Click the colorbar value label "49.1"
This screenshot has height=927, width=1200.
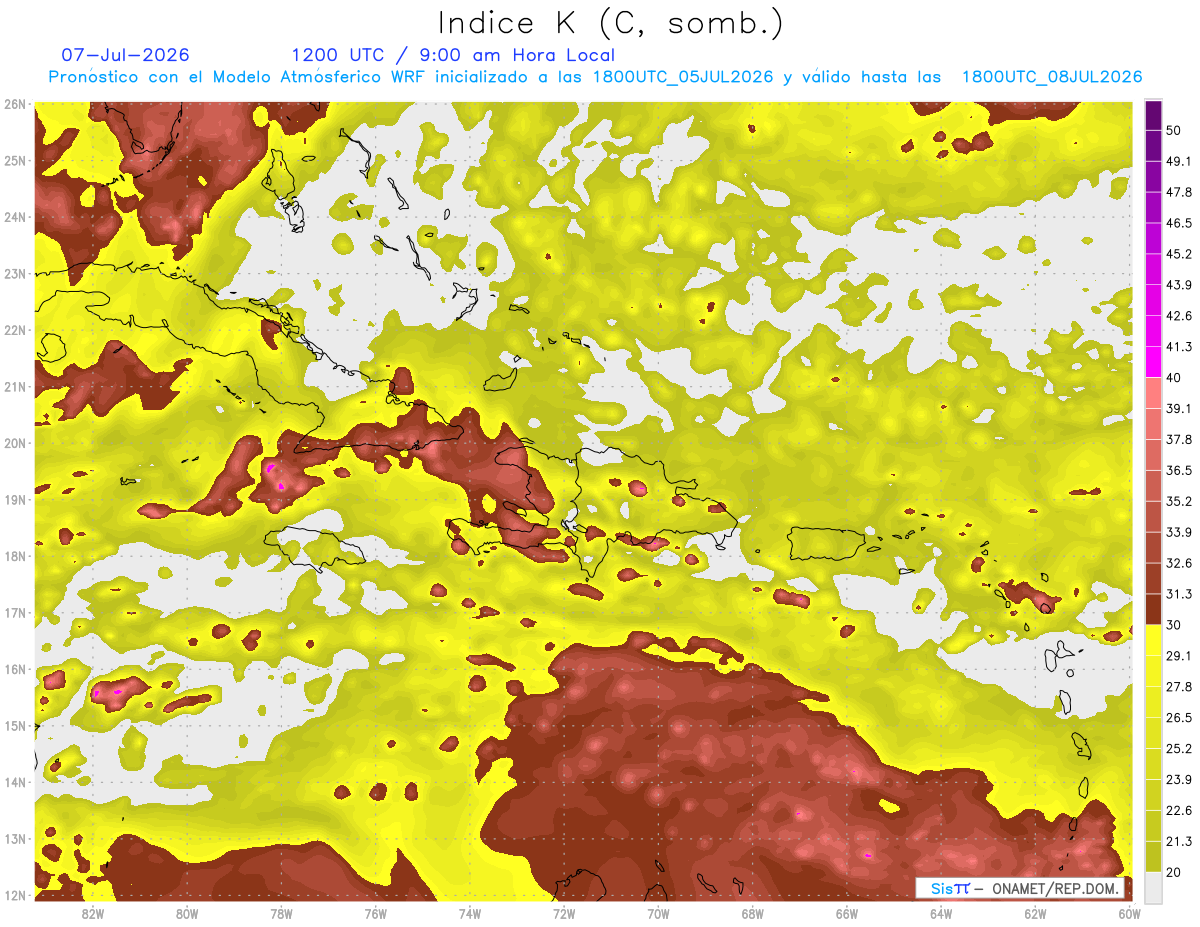[x=1179, y=161]
